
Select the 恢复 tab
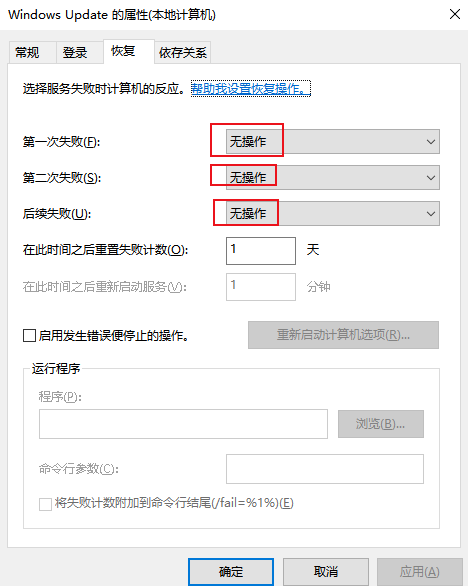coord(123,51)
